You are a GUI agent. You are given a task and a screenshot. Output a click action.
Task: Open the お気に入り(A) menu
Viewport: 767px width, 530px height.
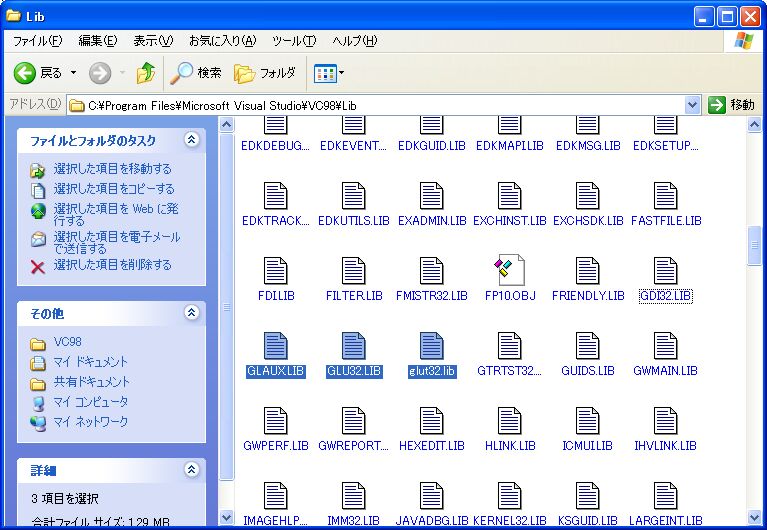click(x=223, y=41)
